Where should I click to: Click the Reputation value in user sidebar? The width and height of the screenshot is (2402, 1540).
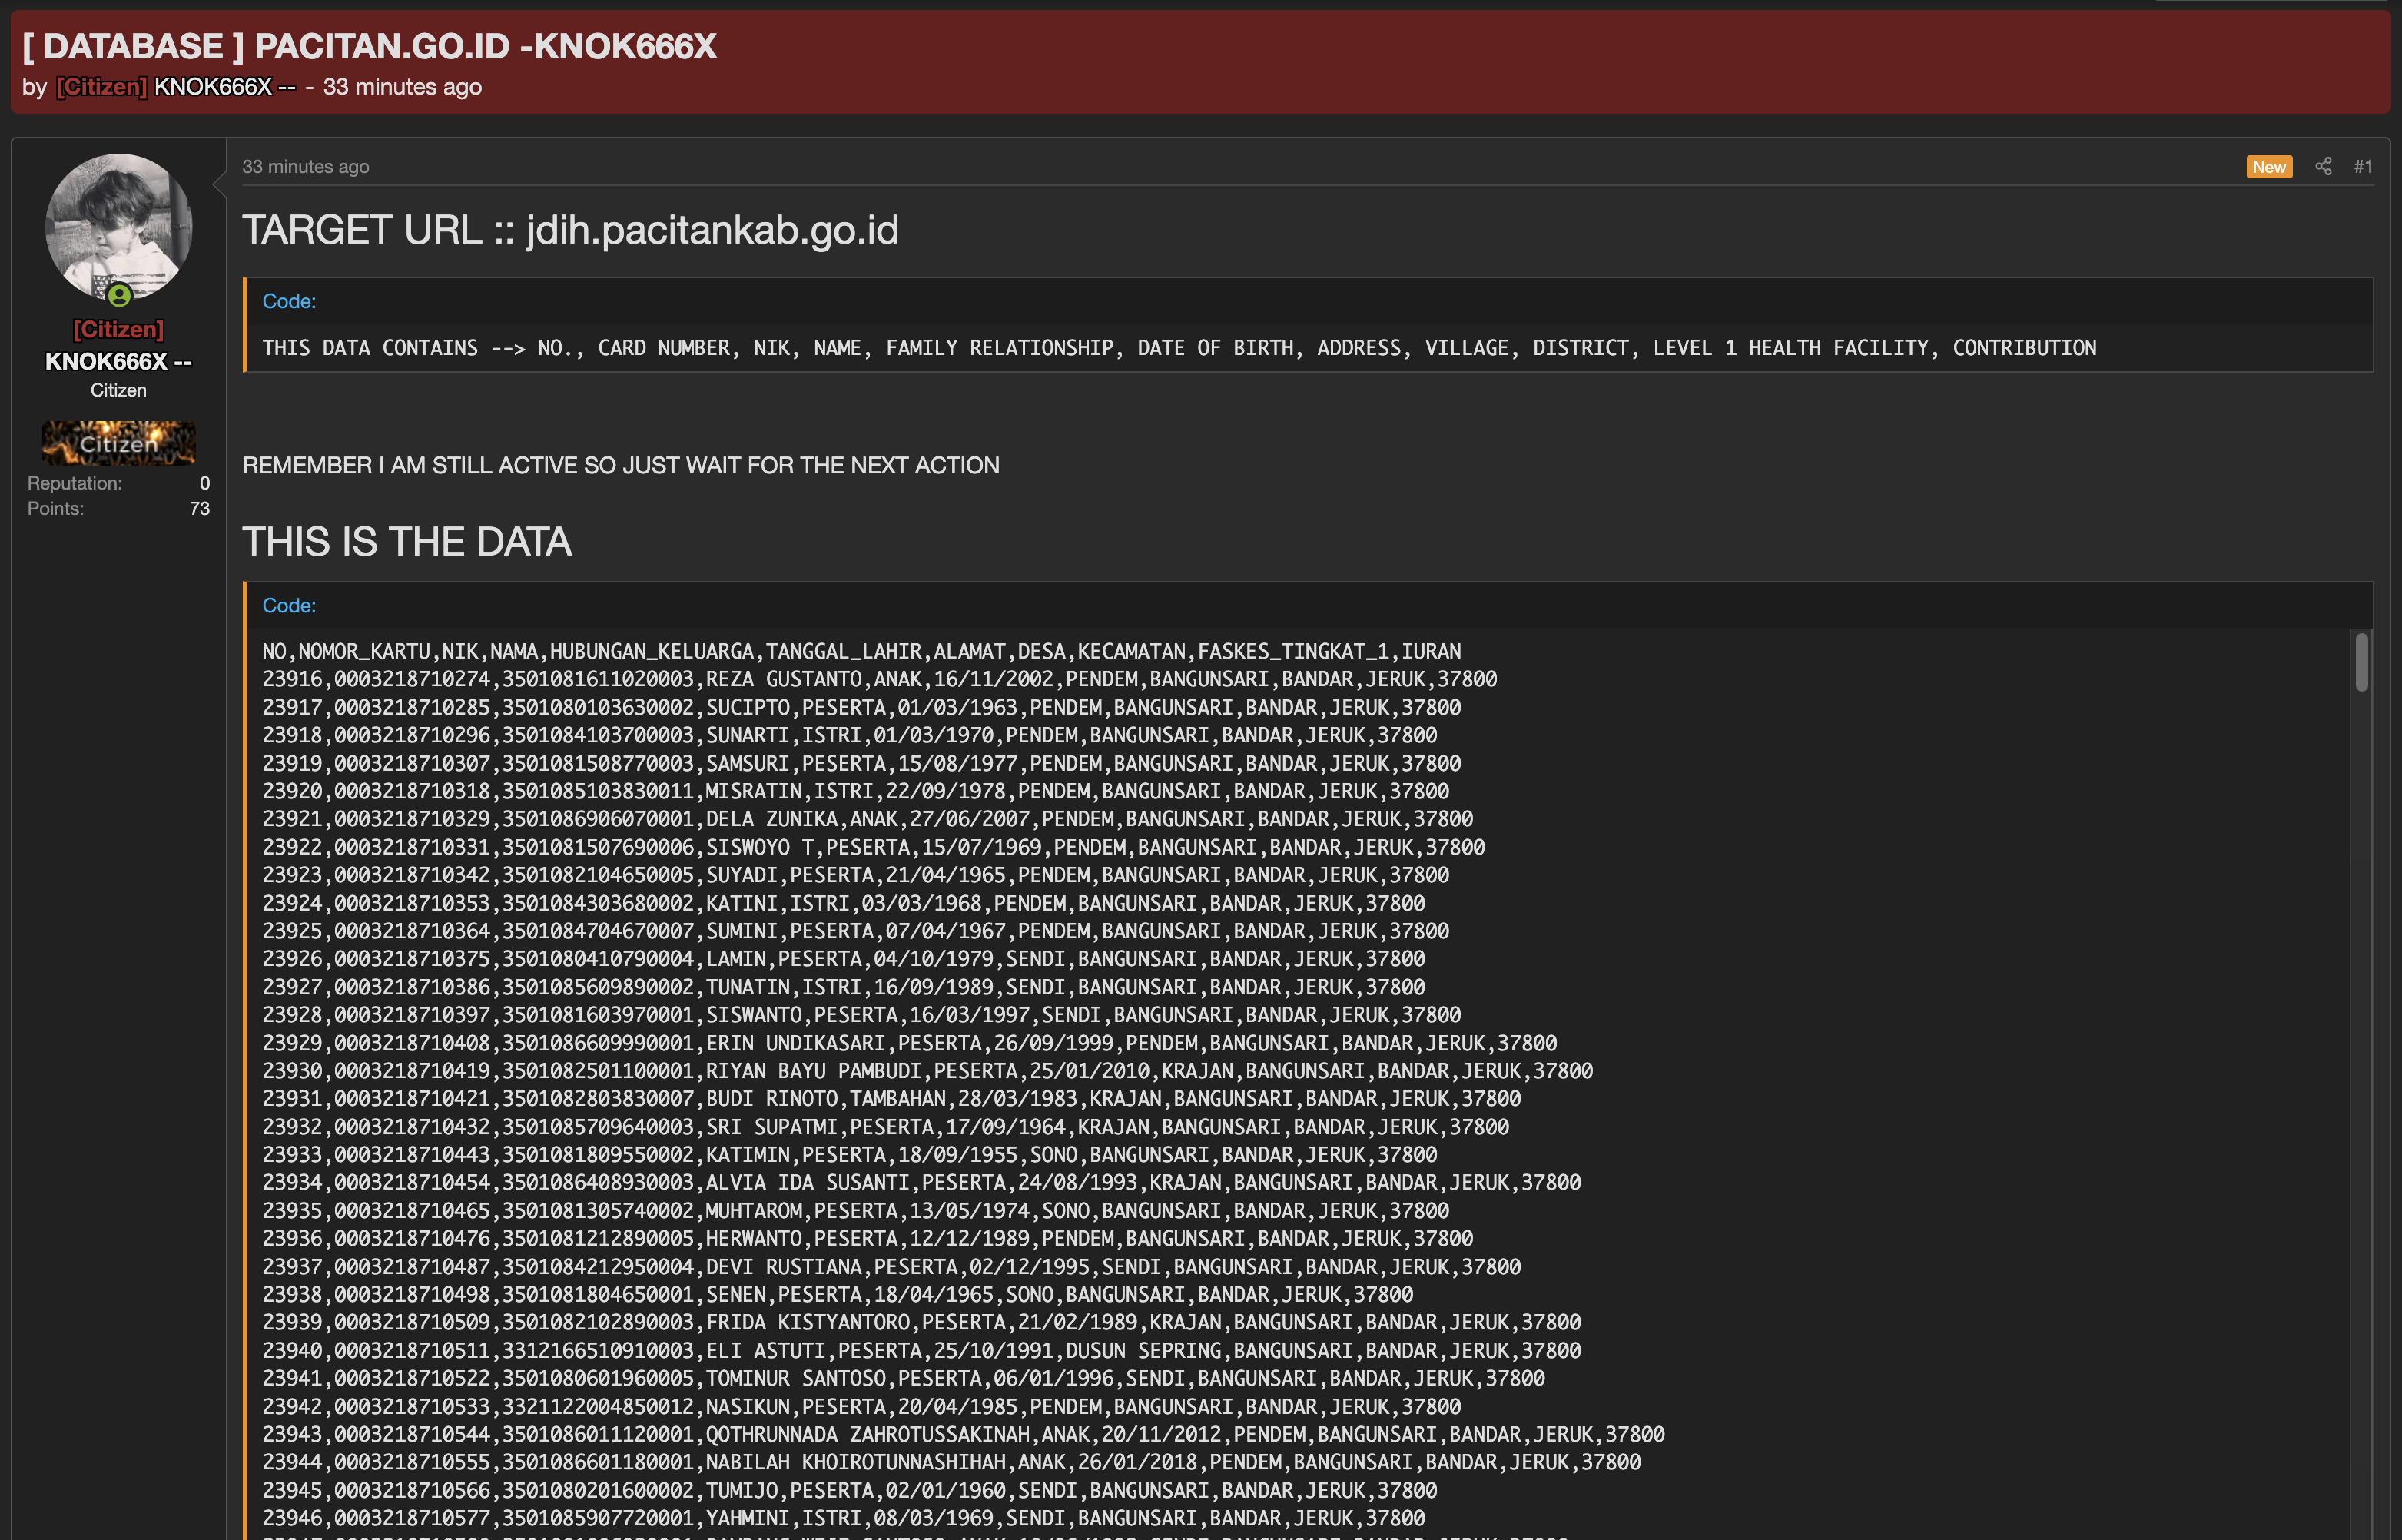click(205, 483)
